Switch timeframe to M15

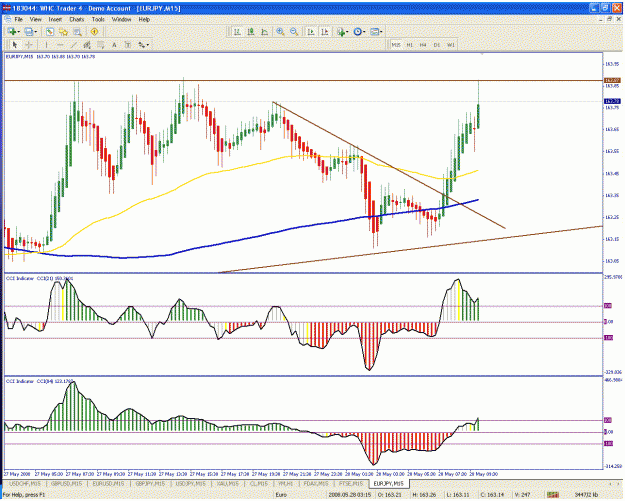396,45
